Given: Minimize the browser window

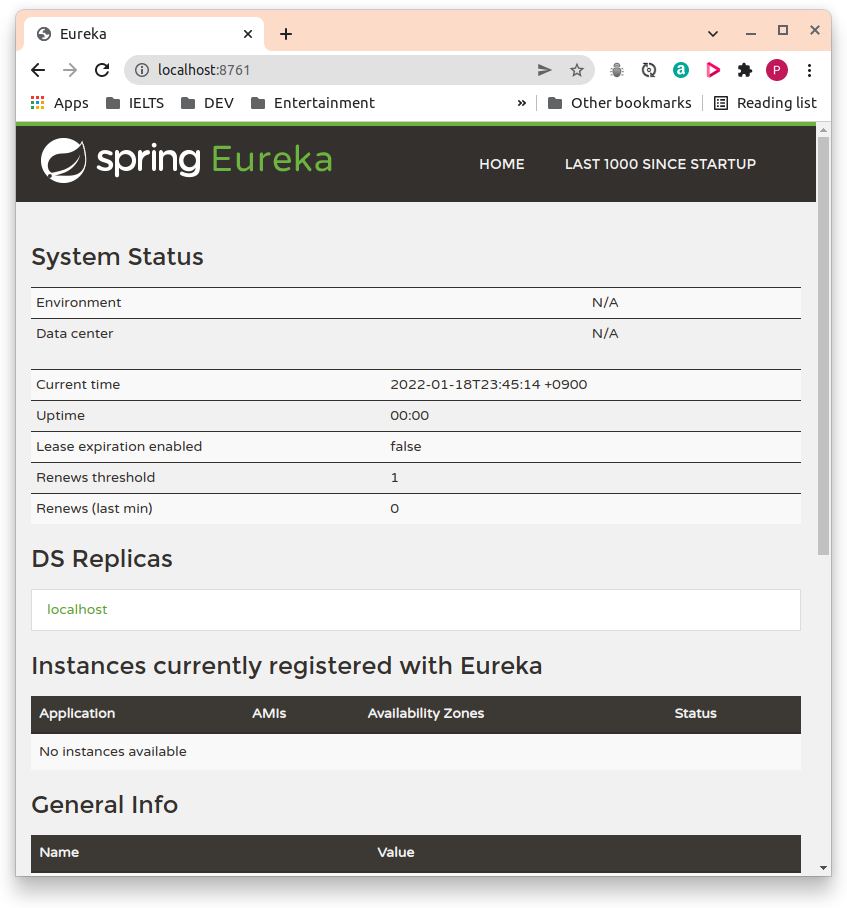Looking at the screenshot, I should point(751,34).
